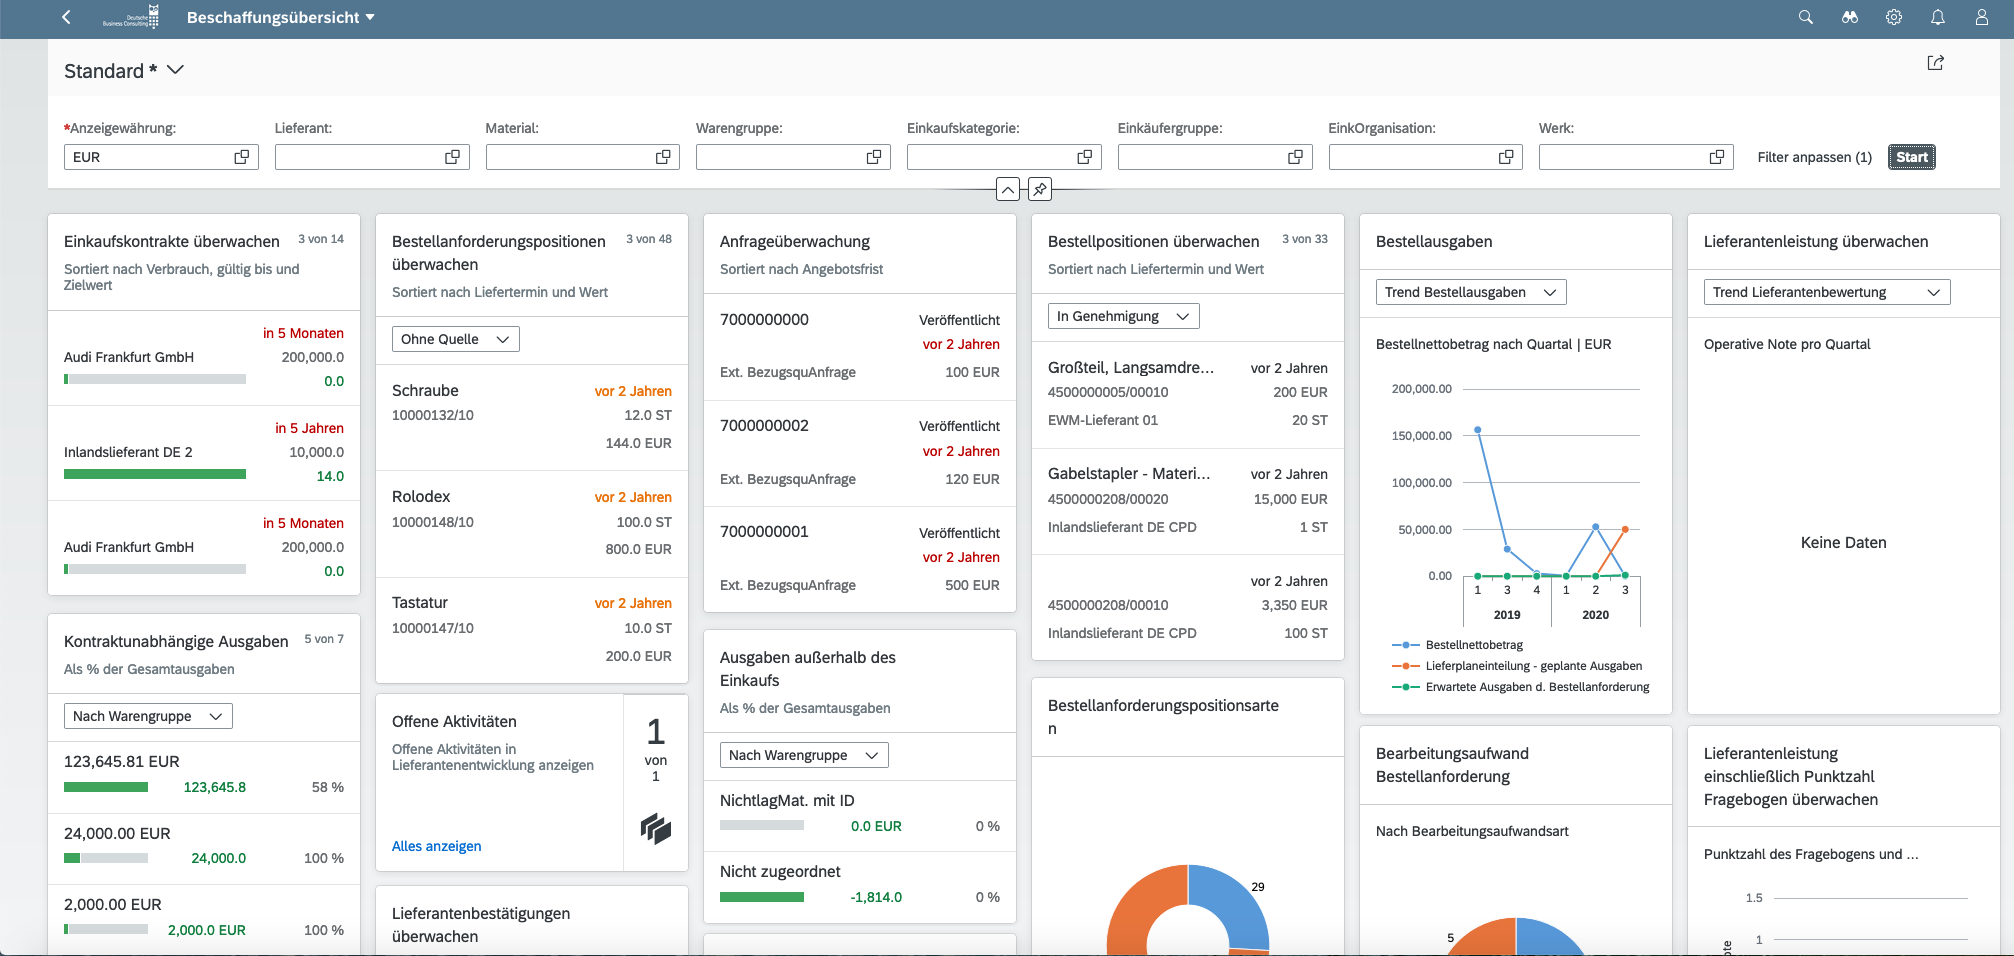The image size is (2014, 956).
Task: Select Gabelstapler - Materi... order item
Action: [x=1188, y=500]
